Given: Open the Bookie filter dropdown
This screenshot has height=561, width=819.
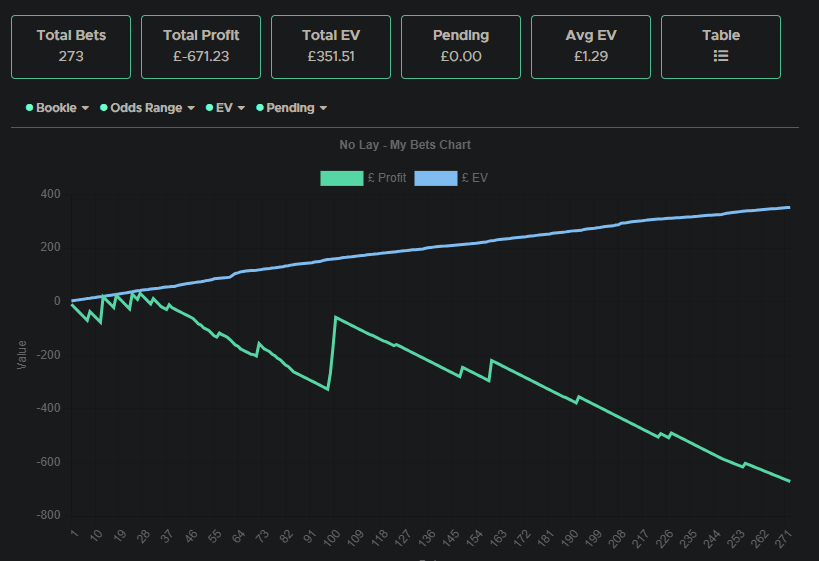Looking at the screenshot, I should pos(56,108).
